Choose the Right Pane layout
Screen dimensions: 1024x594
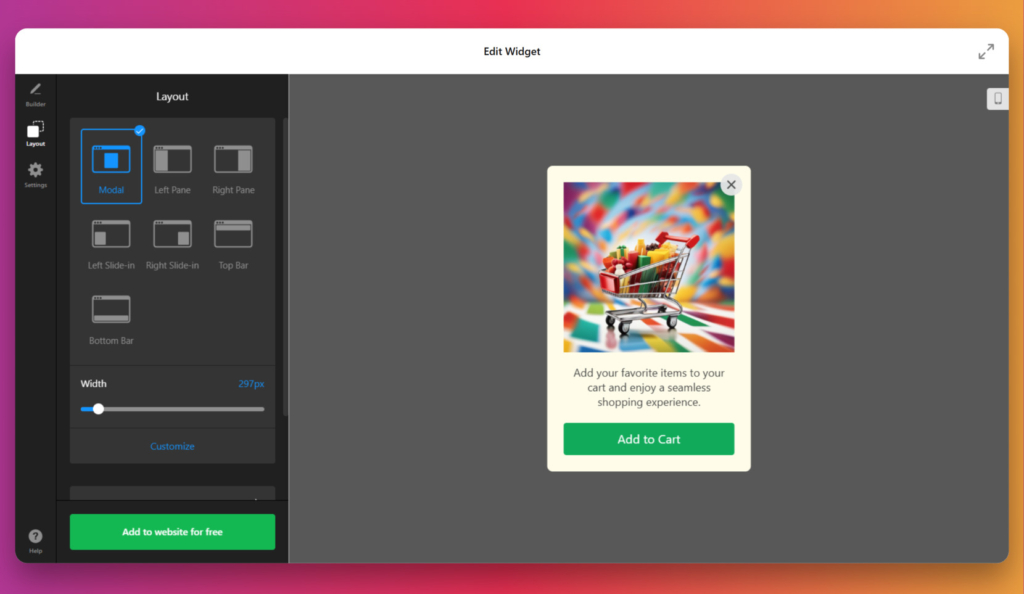[233, 168]
